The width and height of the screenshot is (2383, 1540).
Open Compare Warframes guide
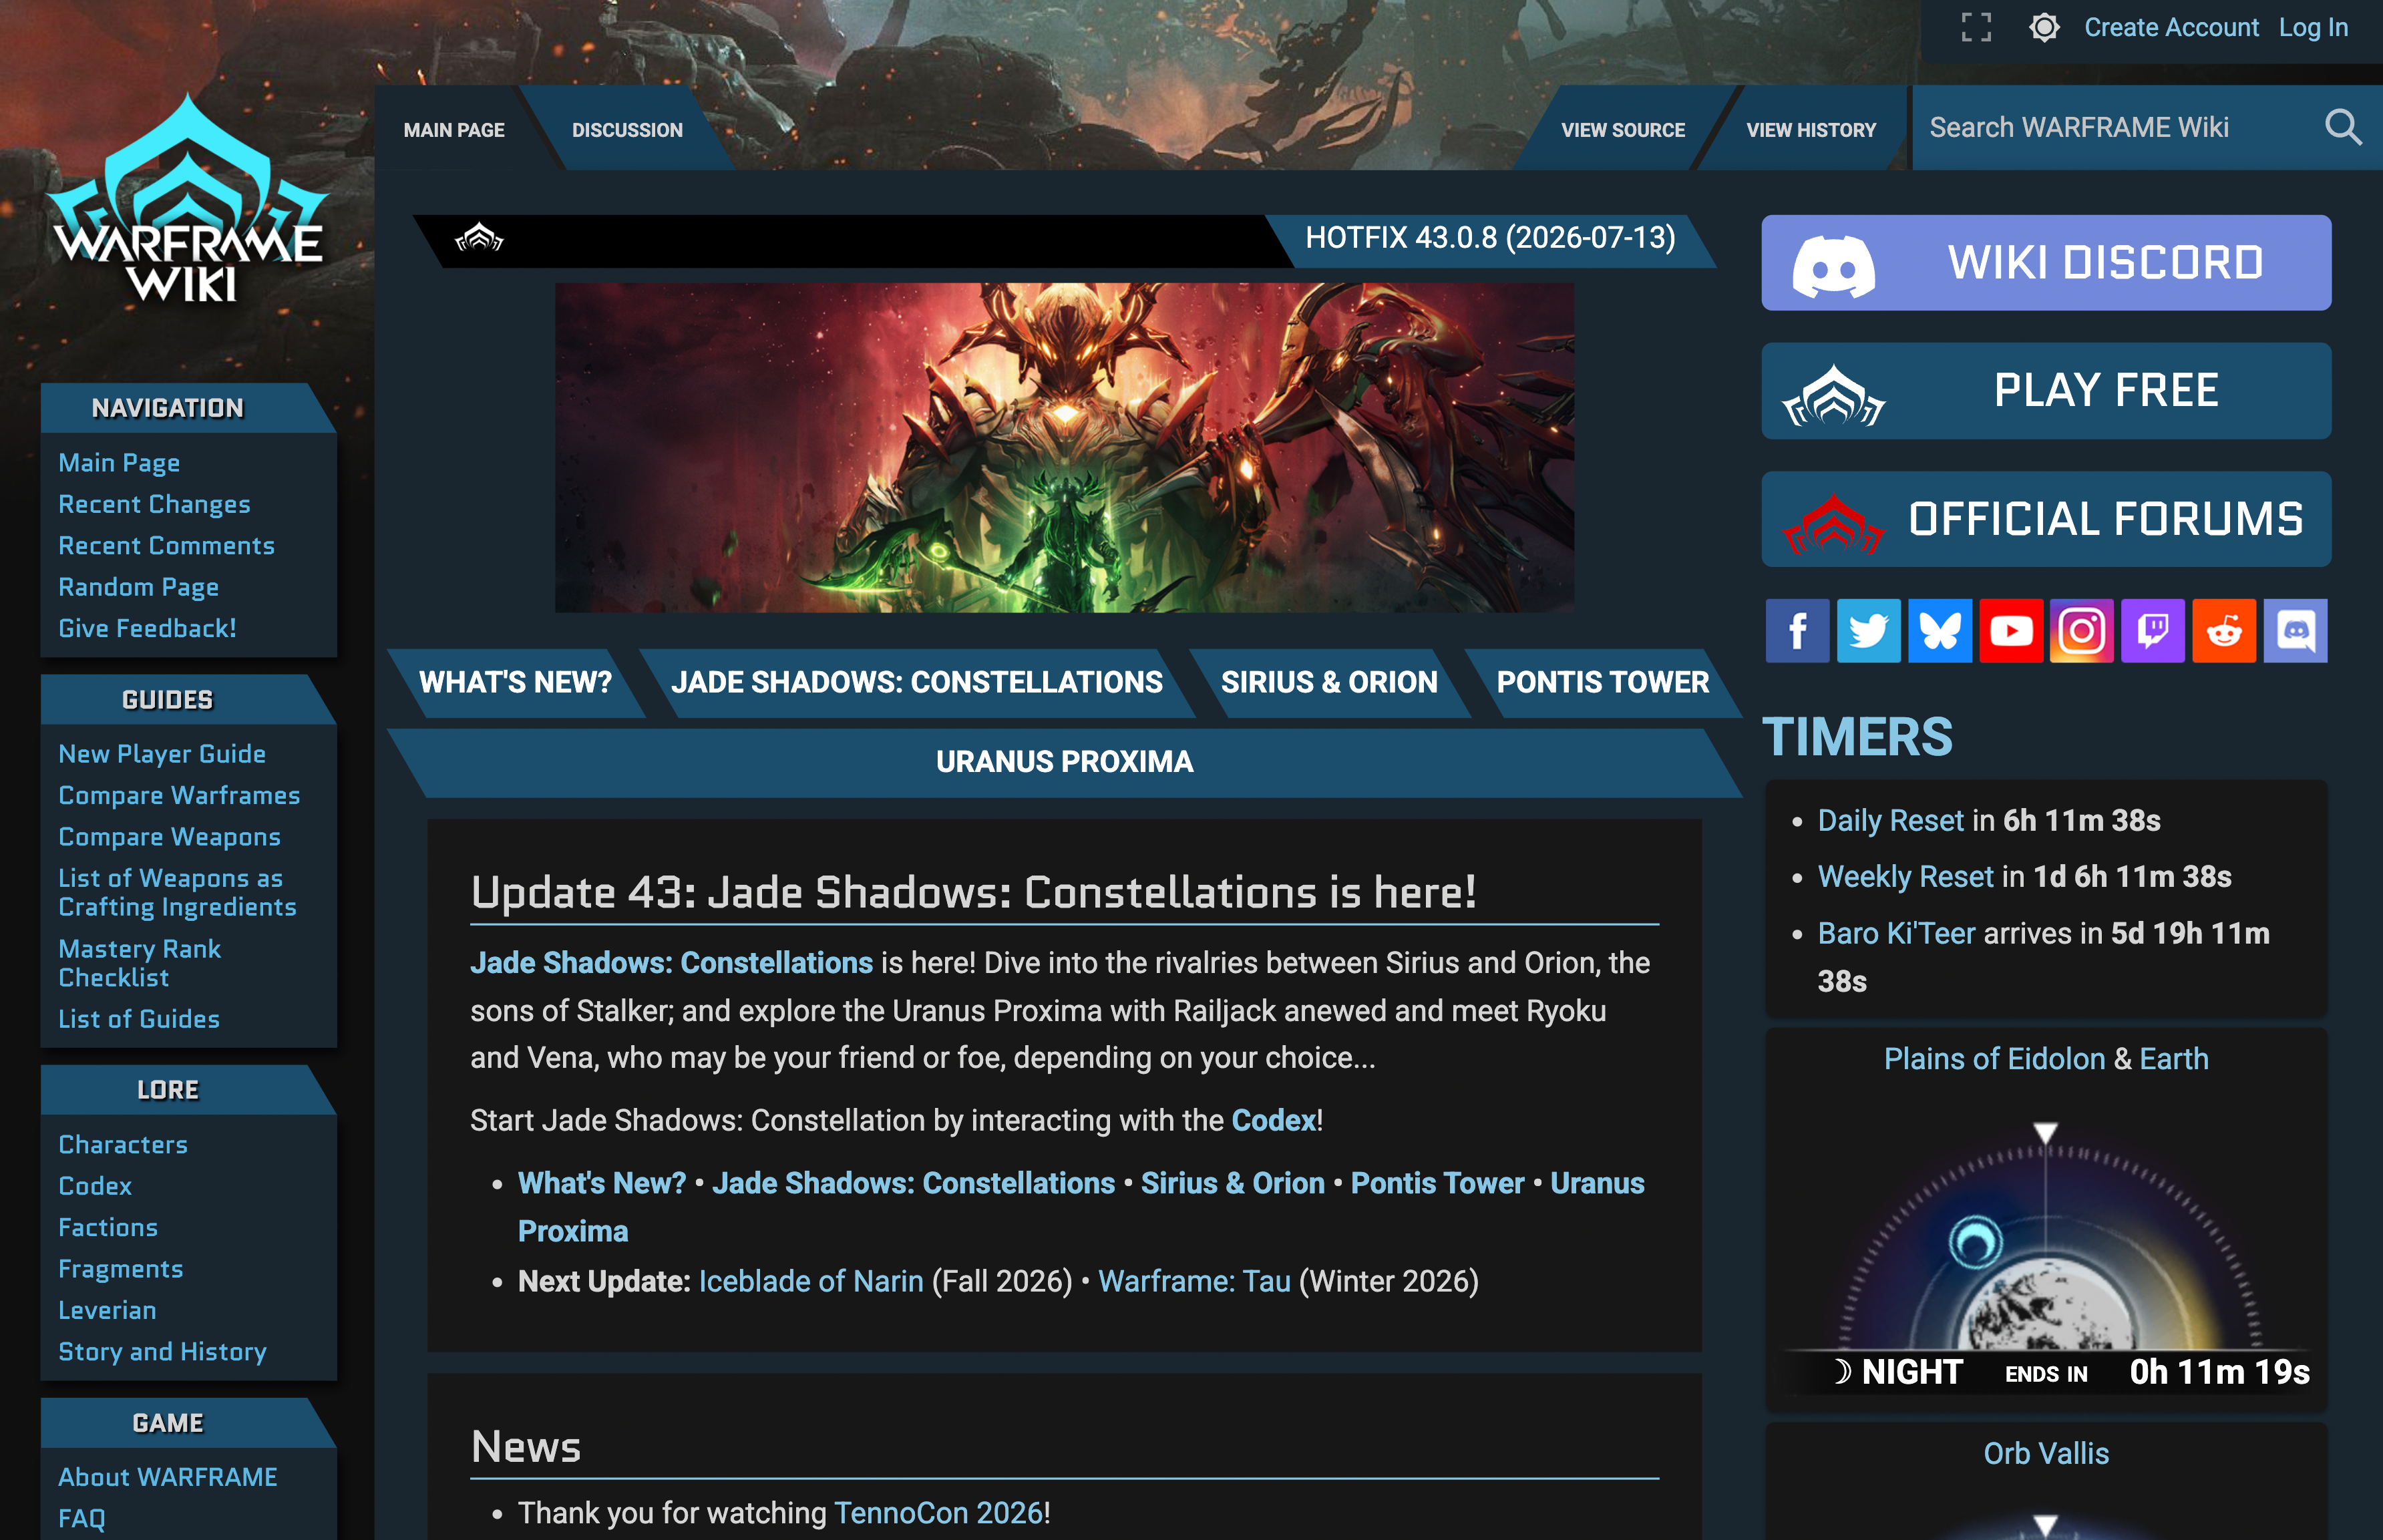tap(179, 796)
